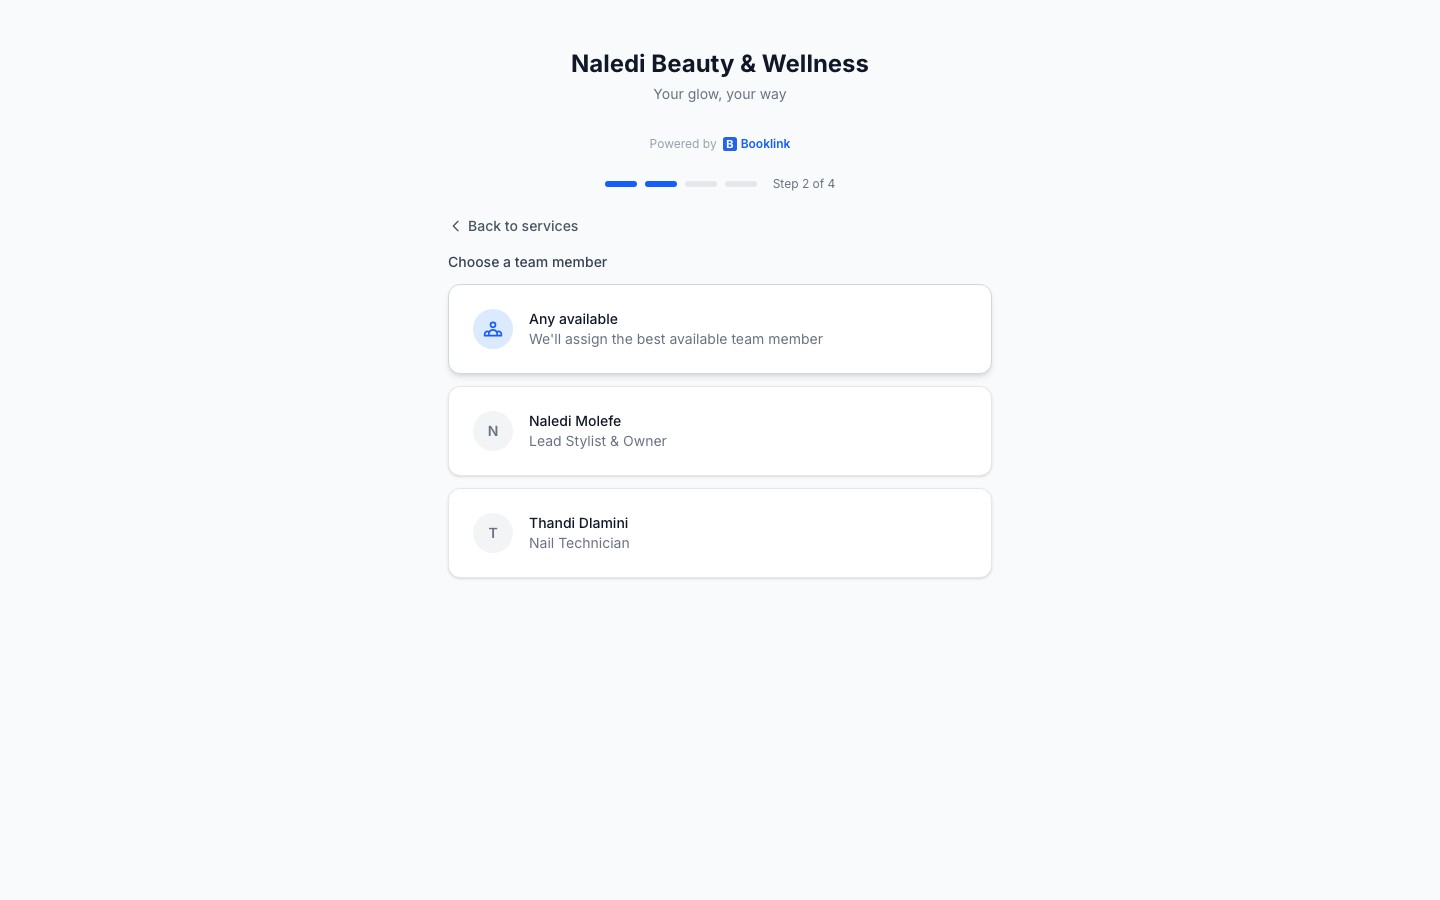Go back to services

pyautogui.click(x=522, y=226)
